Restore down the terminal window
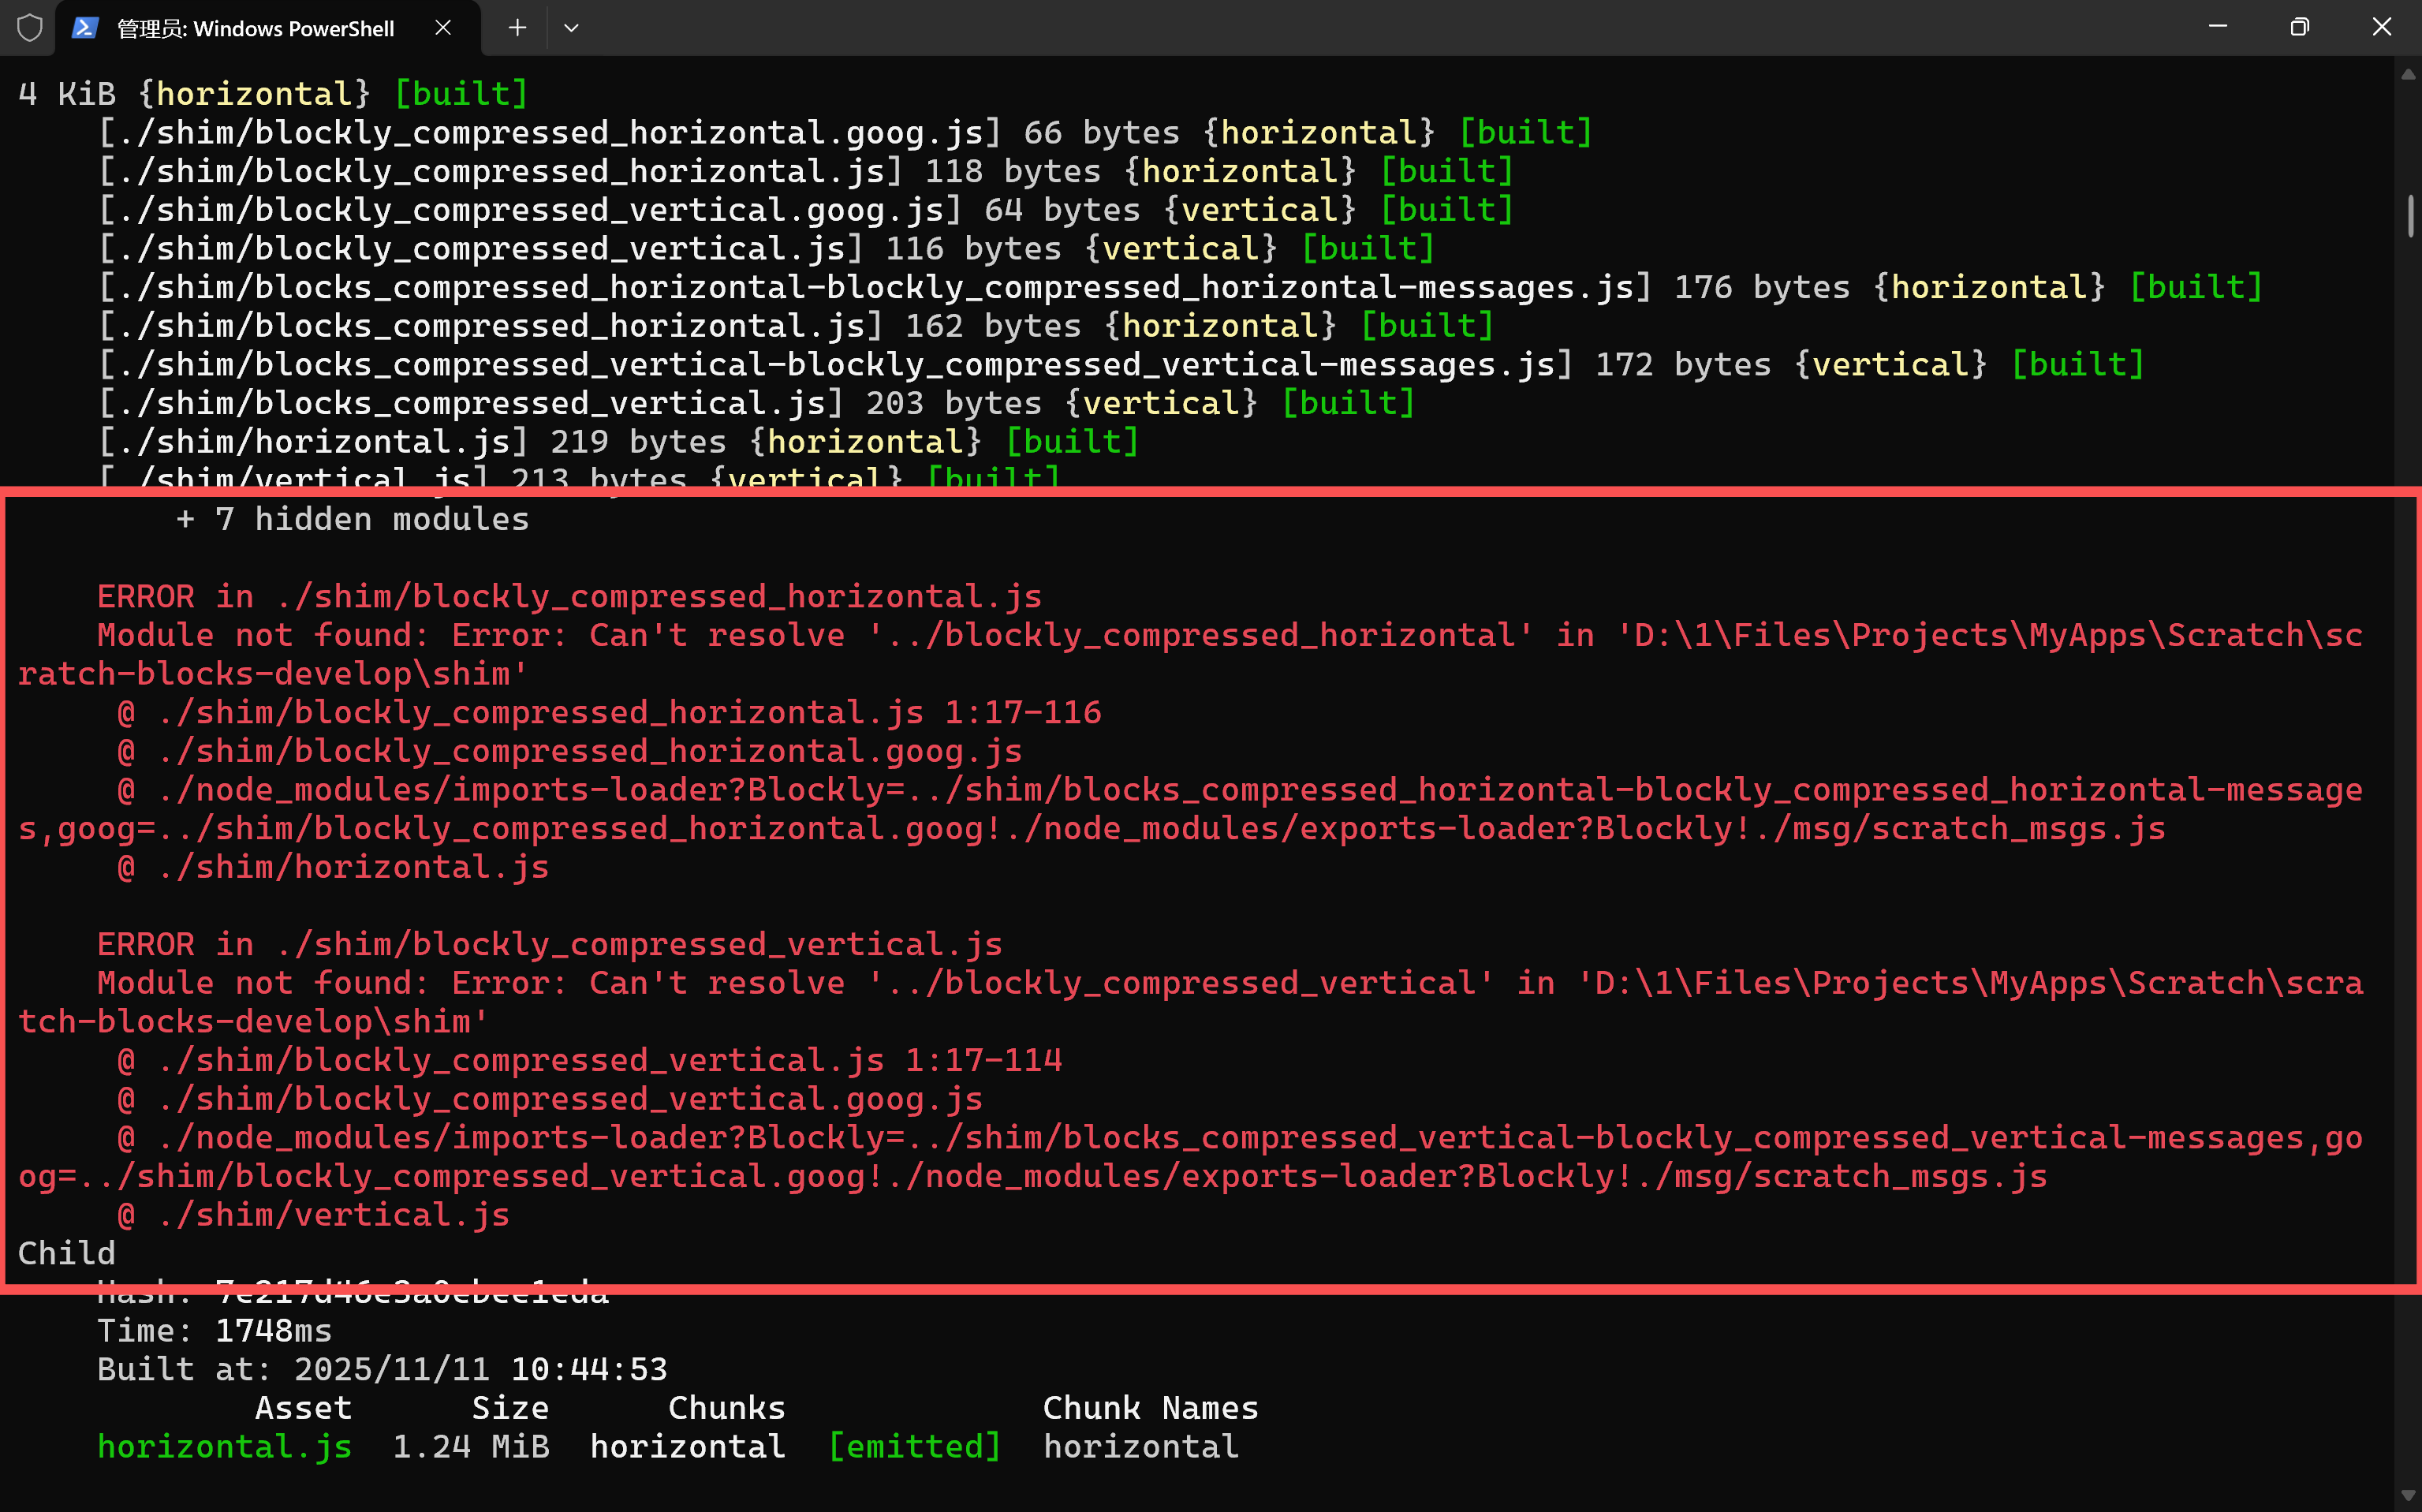Viewport: 2422px width, 1512px height. (2299, 27)
